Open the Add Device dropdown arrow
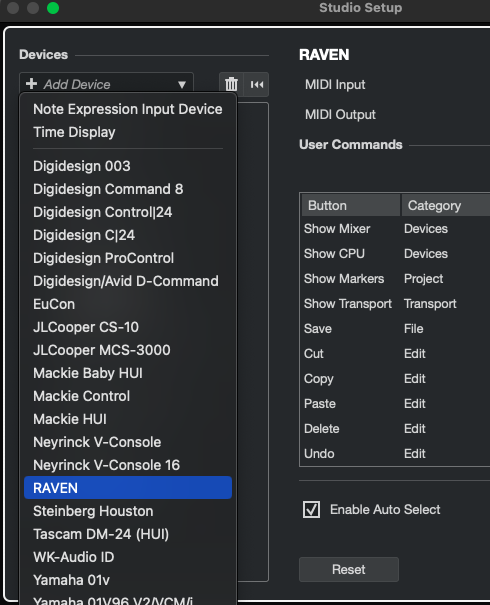Screen dimensions: 490x605 [182, 84]
